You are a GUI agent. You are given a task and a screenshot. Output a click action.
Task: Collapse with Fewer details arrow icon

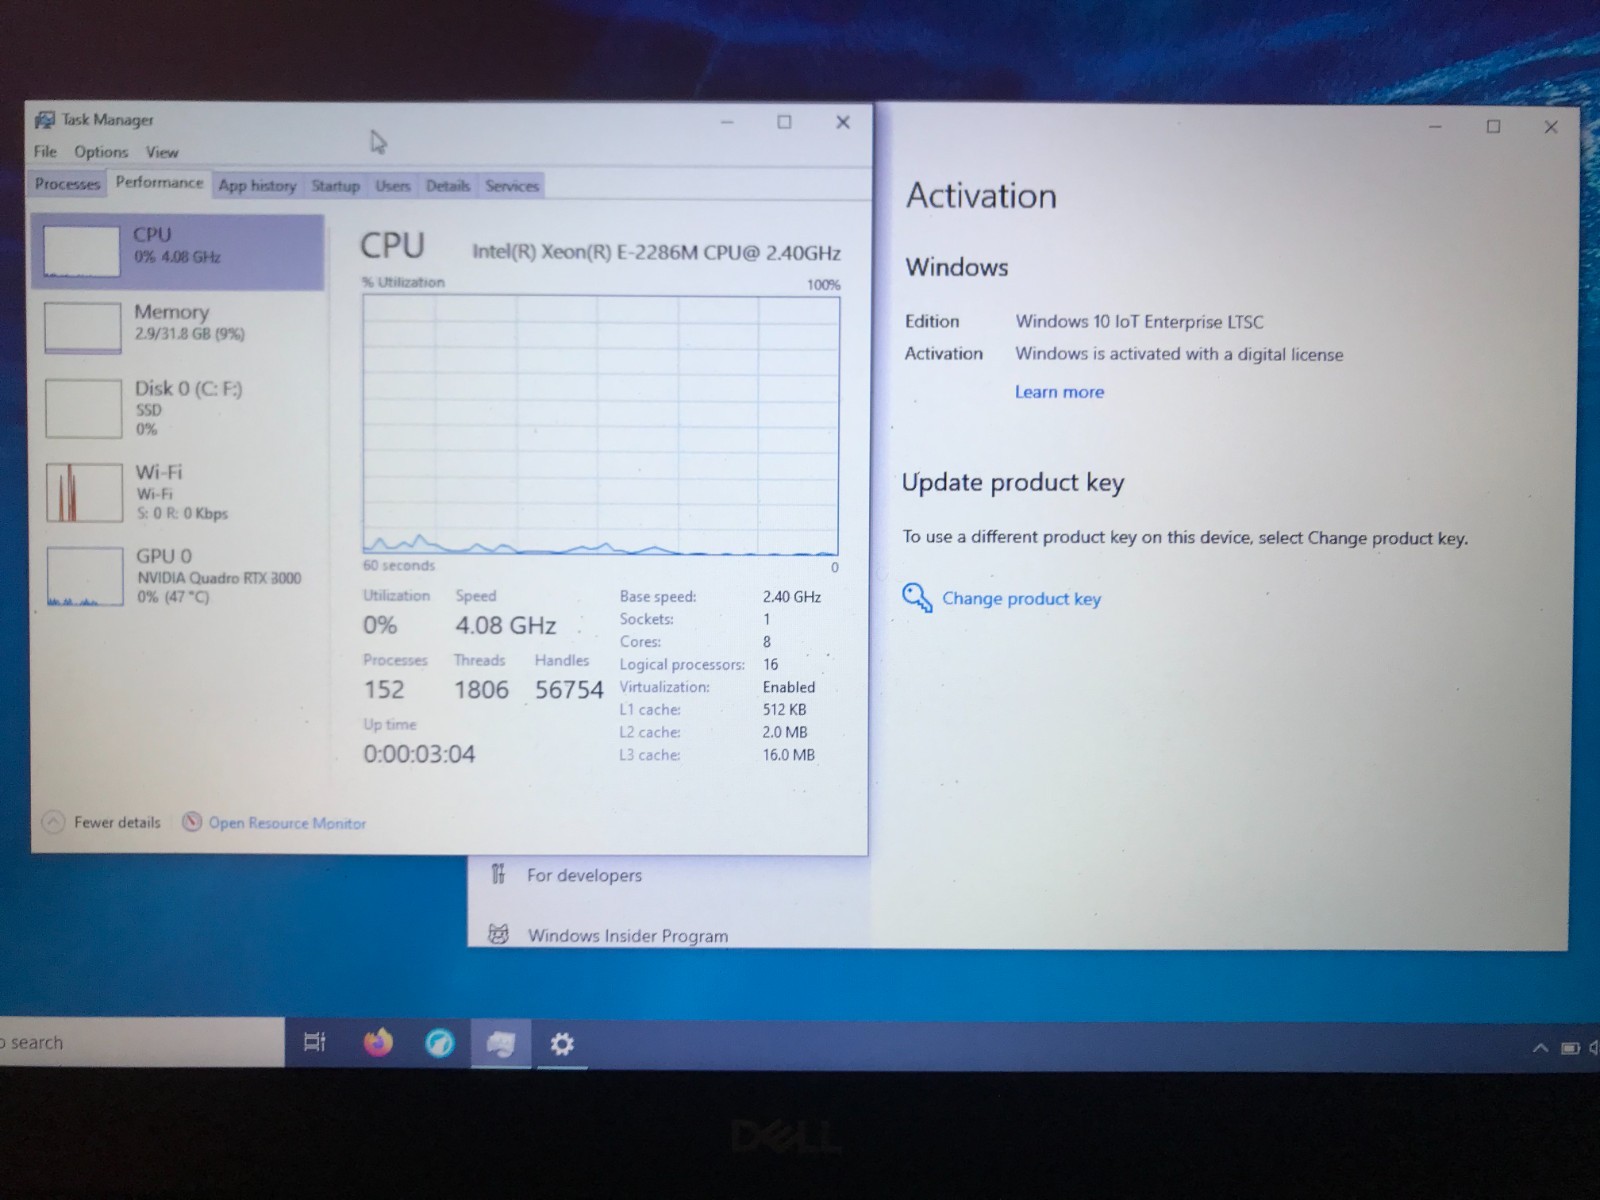(53, 822)
